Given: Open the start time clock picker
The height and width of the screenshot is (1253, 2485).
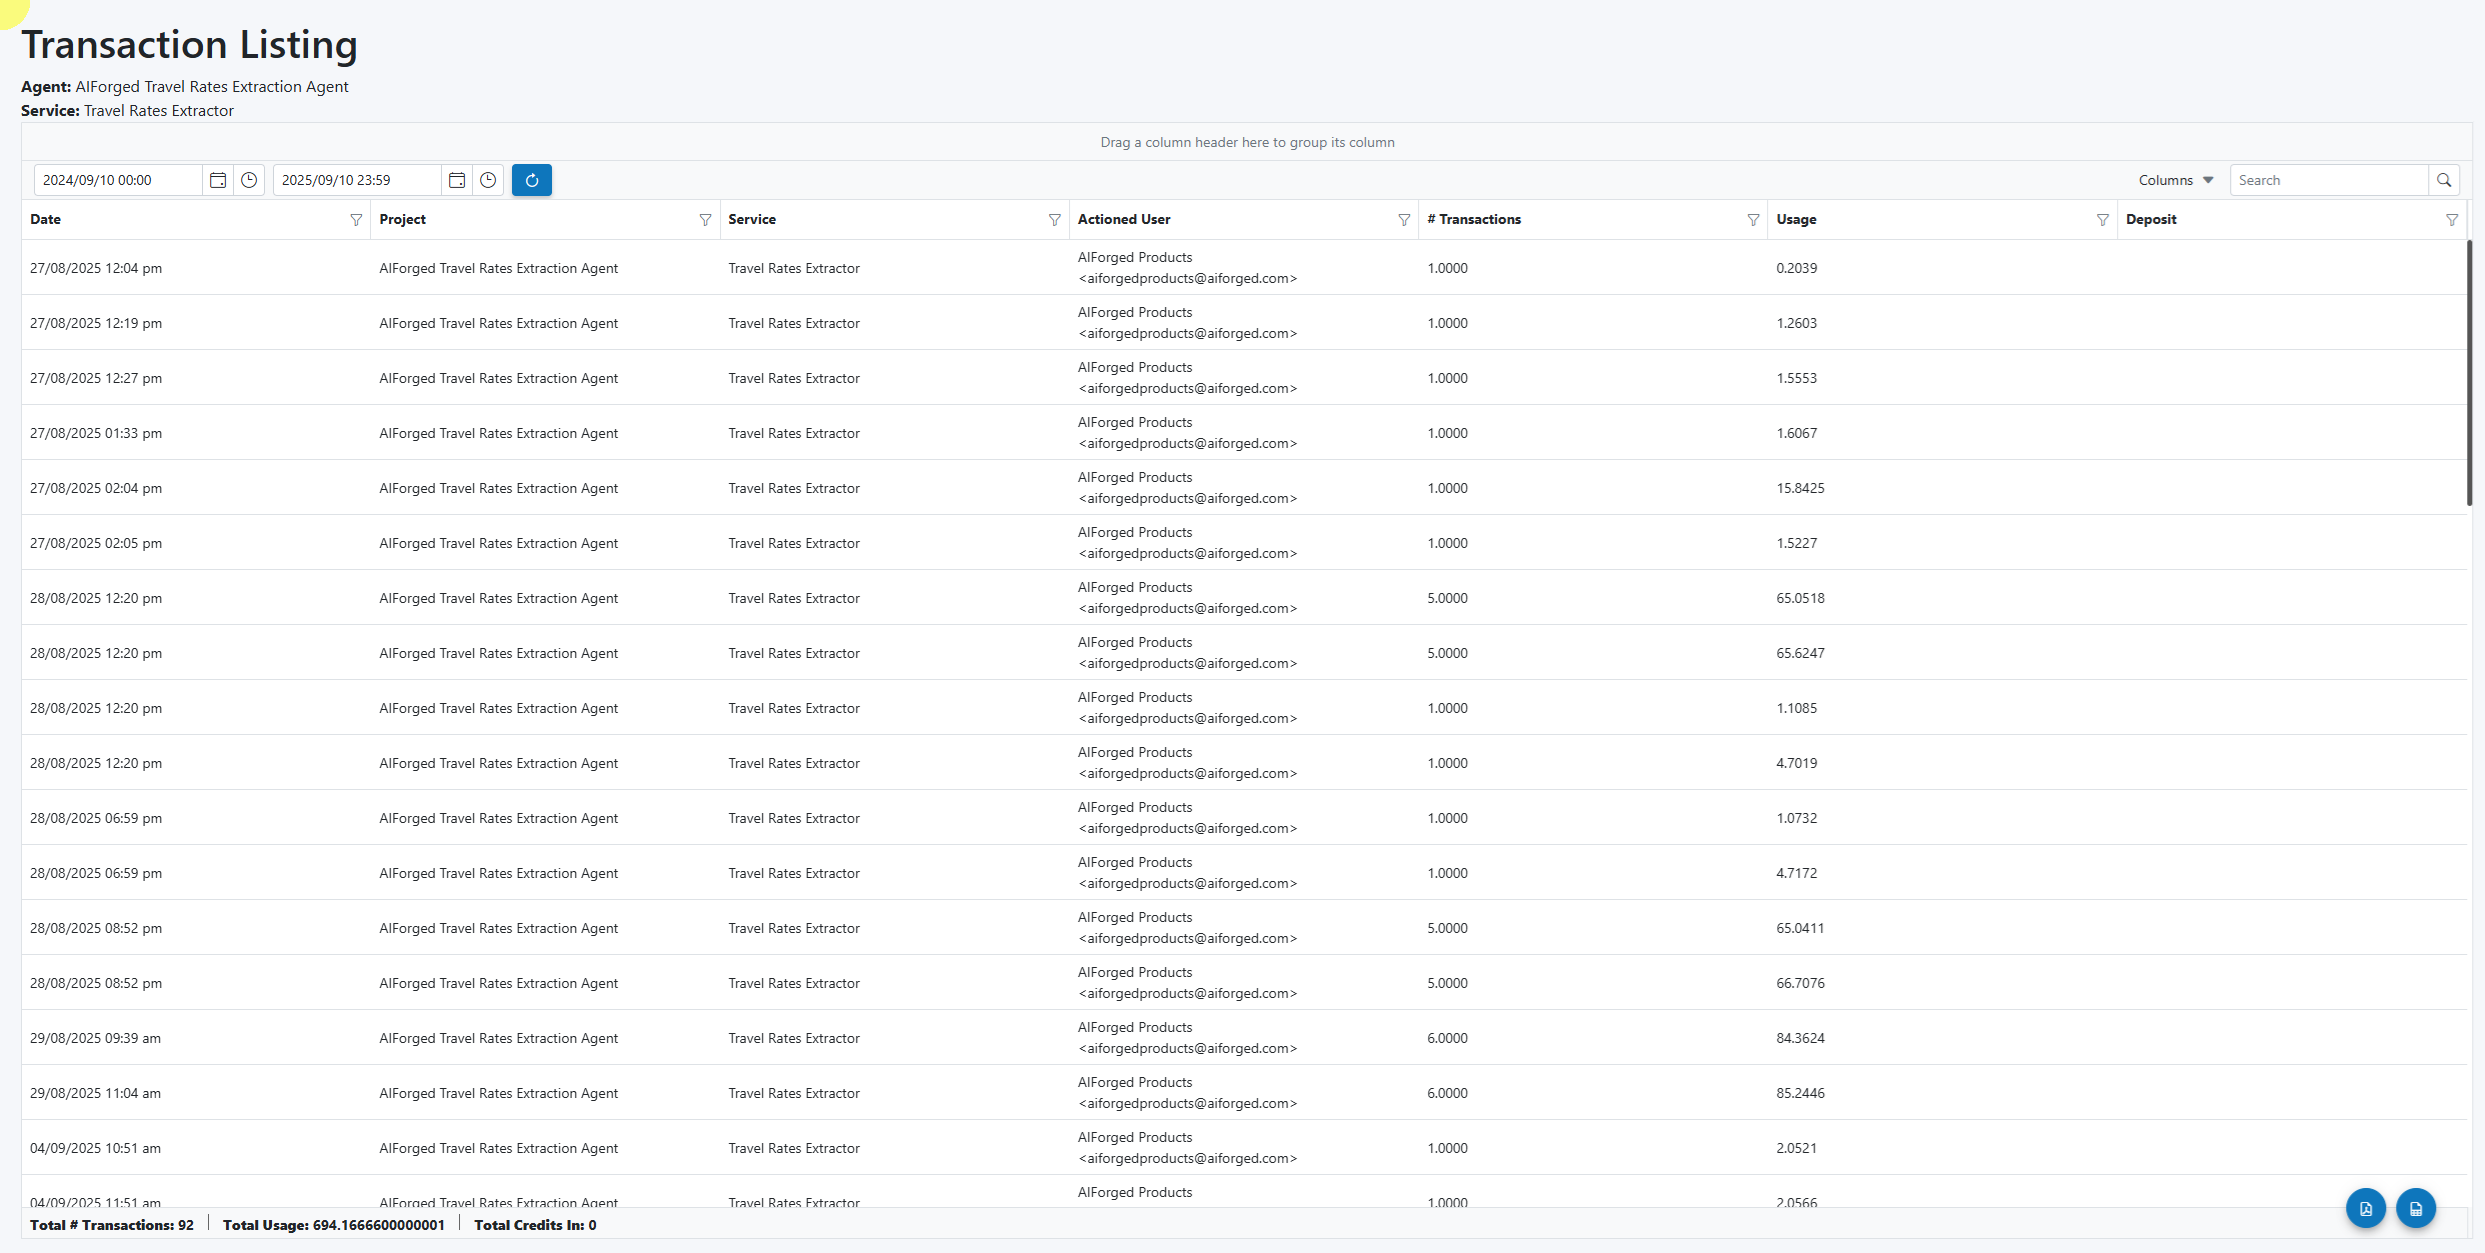Looking at the screenshot, I should pos(249,180).
